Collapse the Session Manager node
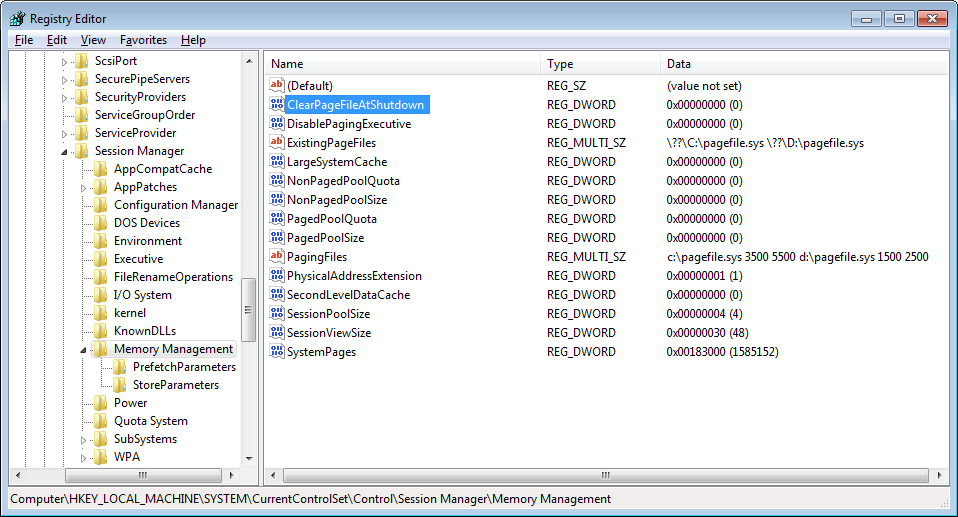 pos(64,152)
